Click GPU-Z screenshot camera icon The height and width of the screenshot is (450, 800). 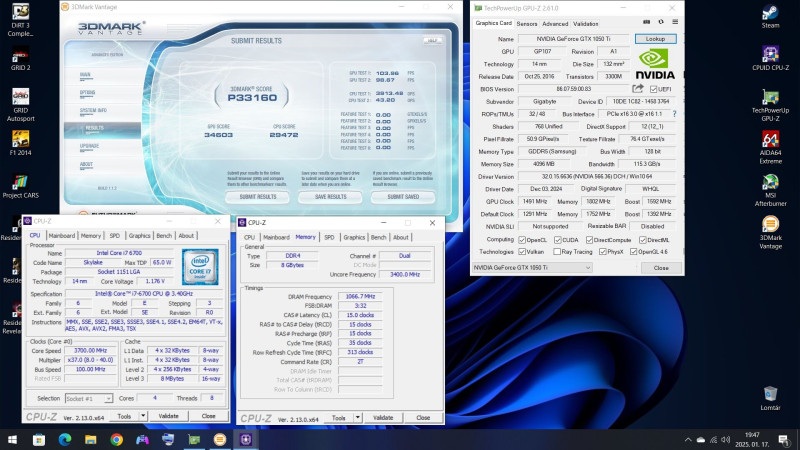pos(646,22)
